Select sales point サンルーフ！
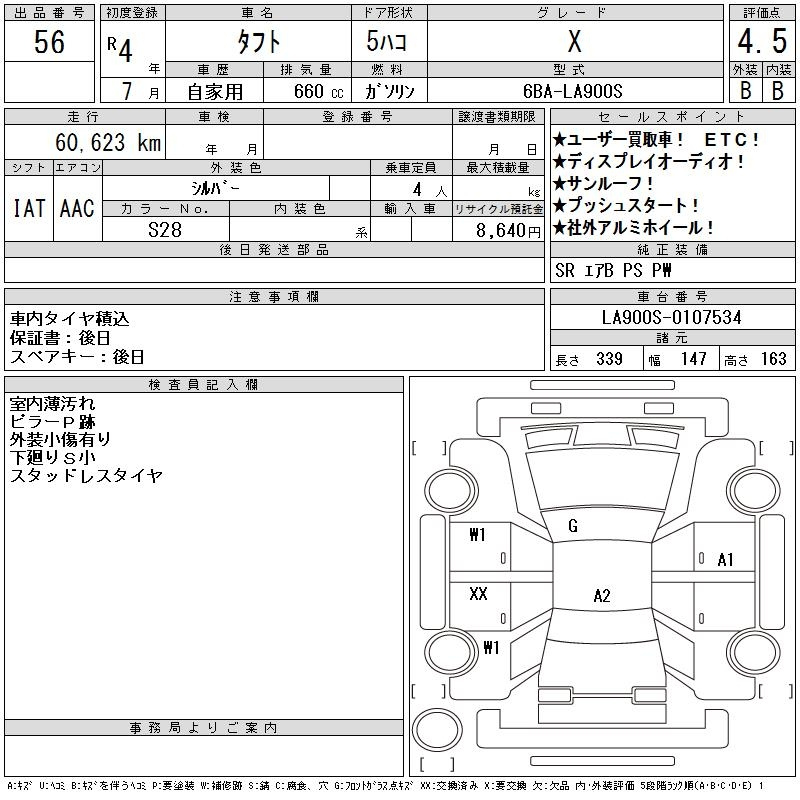The image size is (800, 800). [x=603, y=183]
